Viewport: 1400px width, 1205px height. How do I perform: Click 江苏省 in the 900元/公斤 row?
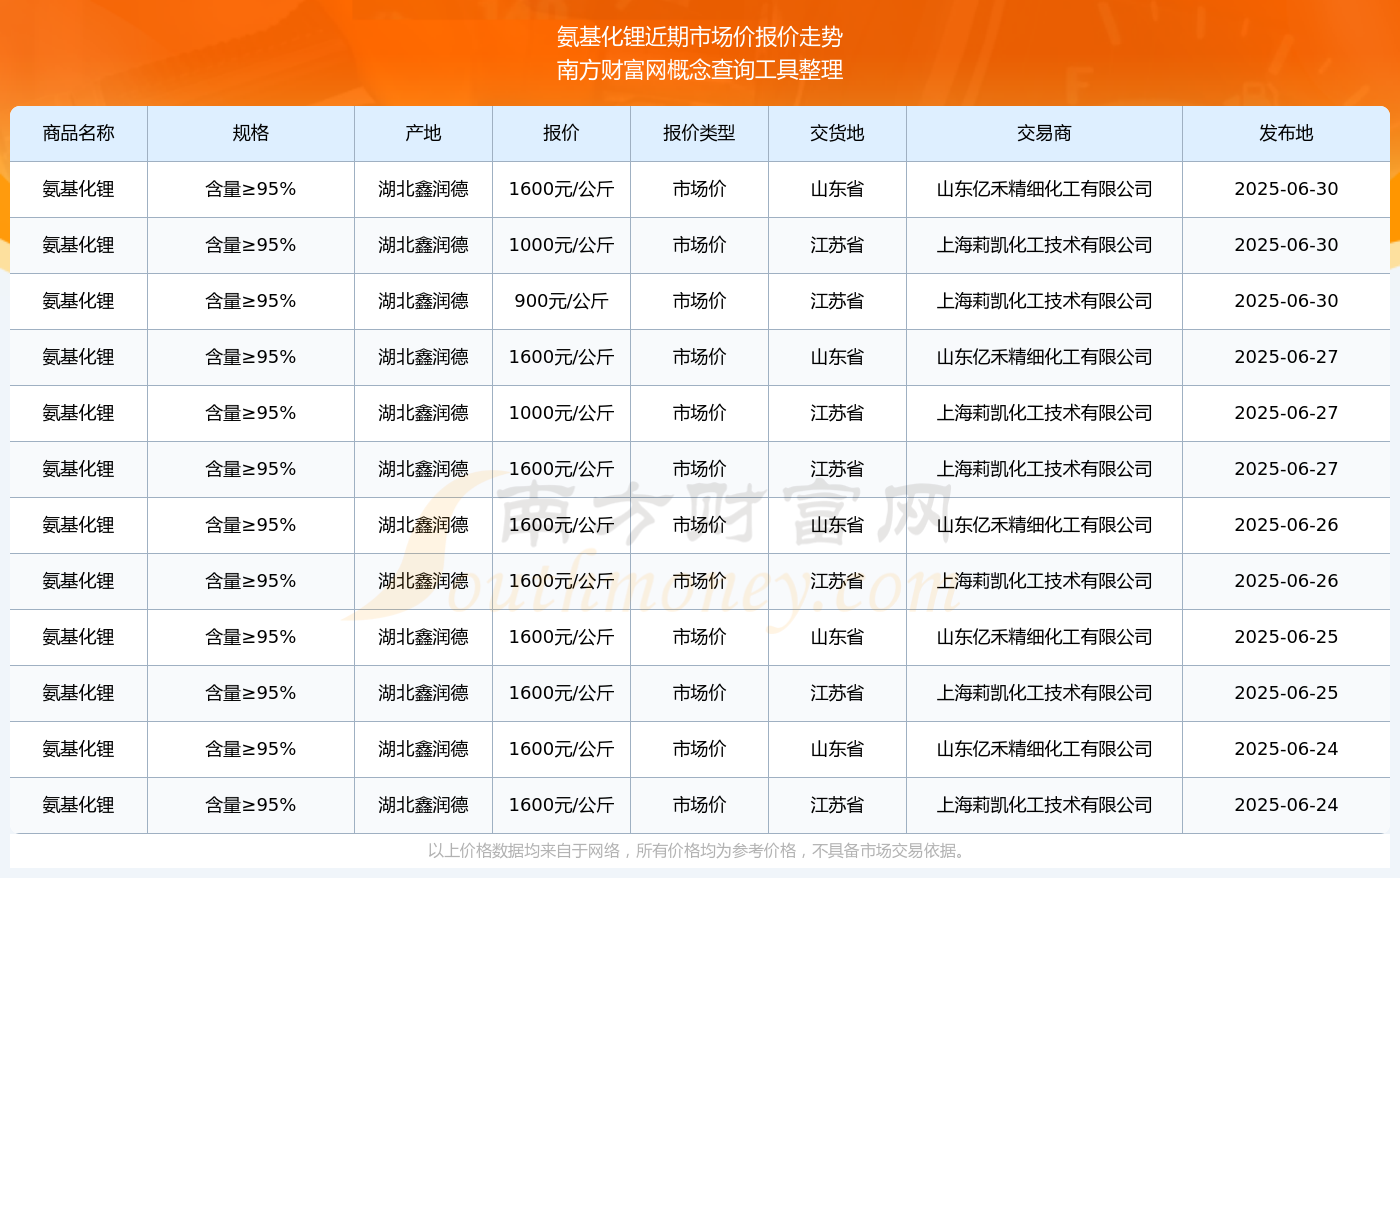pos(837,301)
